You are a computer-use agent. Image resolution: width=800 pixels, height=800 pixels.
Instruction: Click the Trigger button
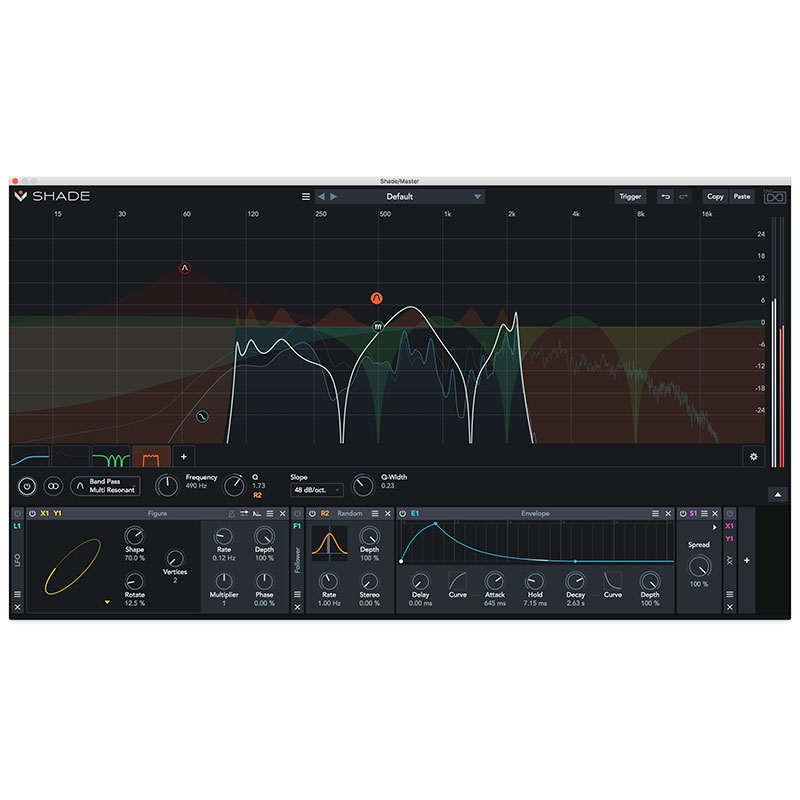tap(630, 196)
